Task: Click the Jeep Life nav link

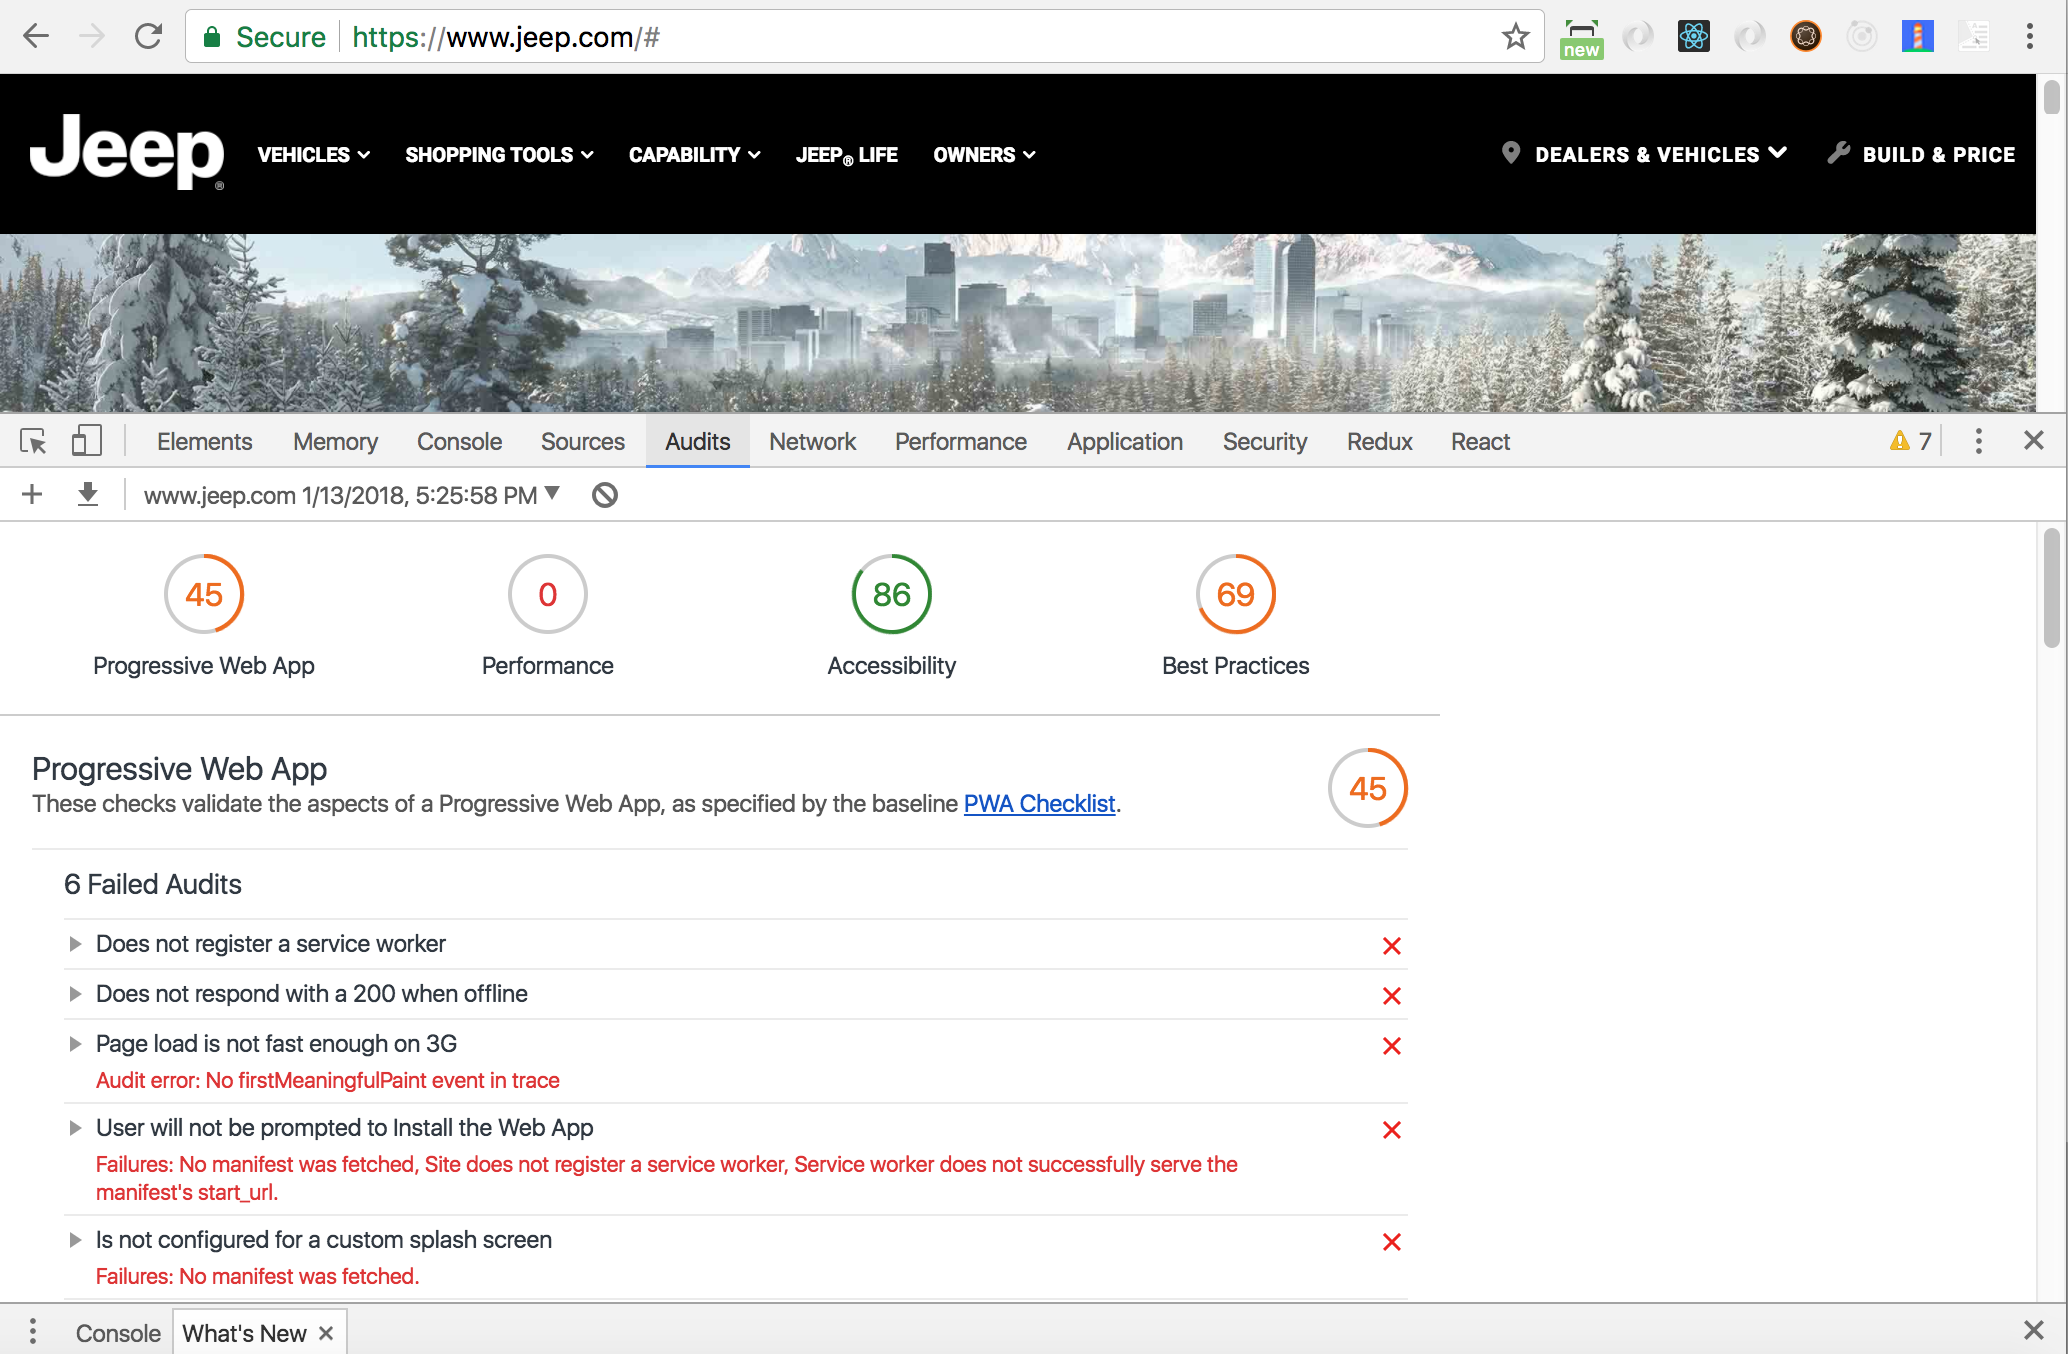Action: (x=847, y=155)
